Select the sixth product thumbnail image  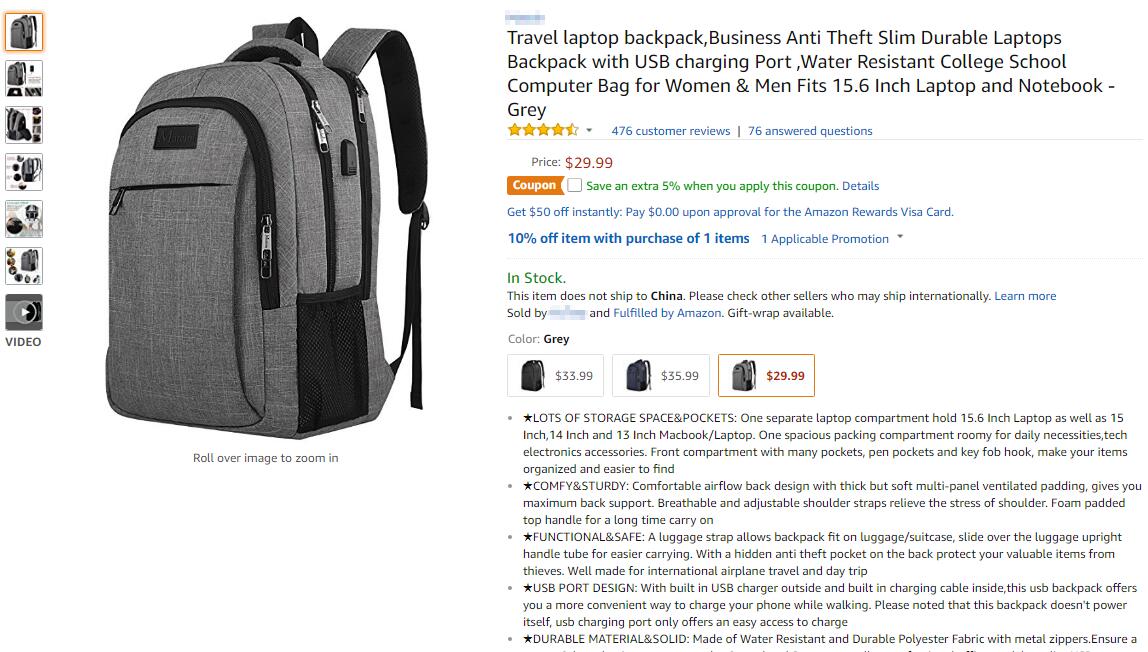(23, 266)
